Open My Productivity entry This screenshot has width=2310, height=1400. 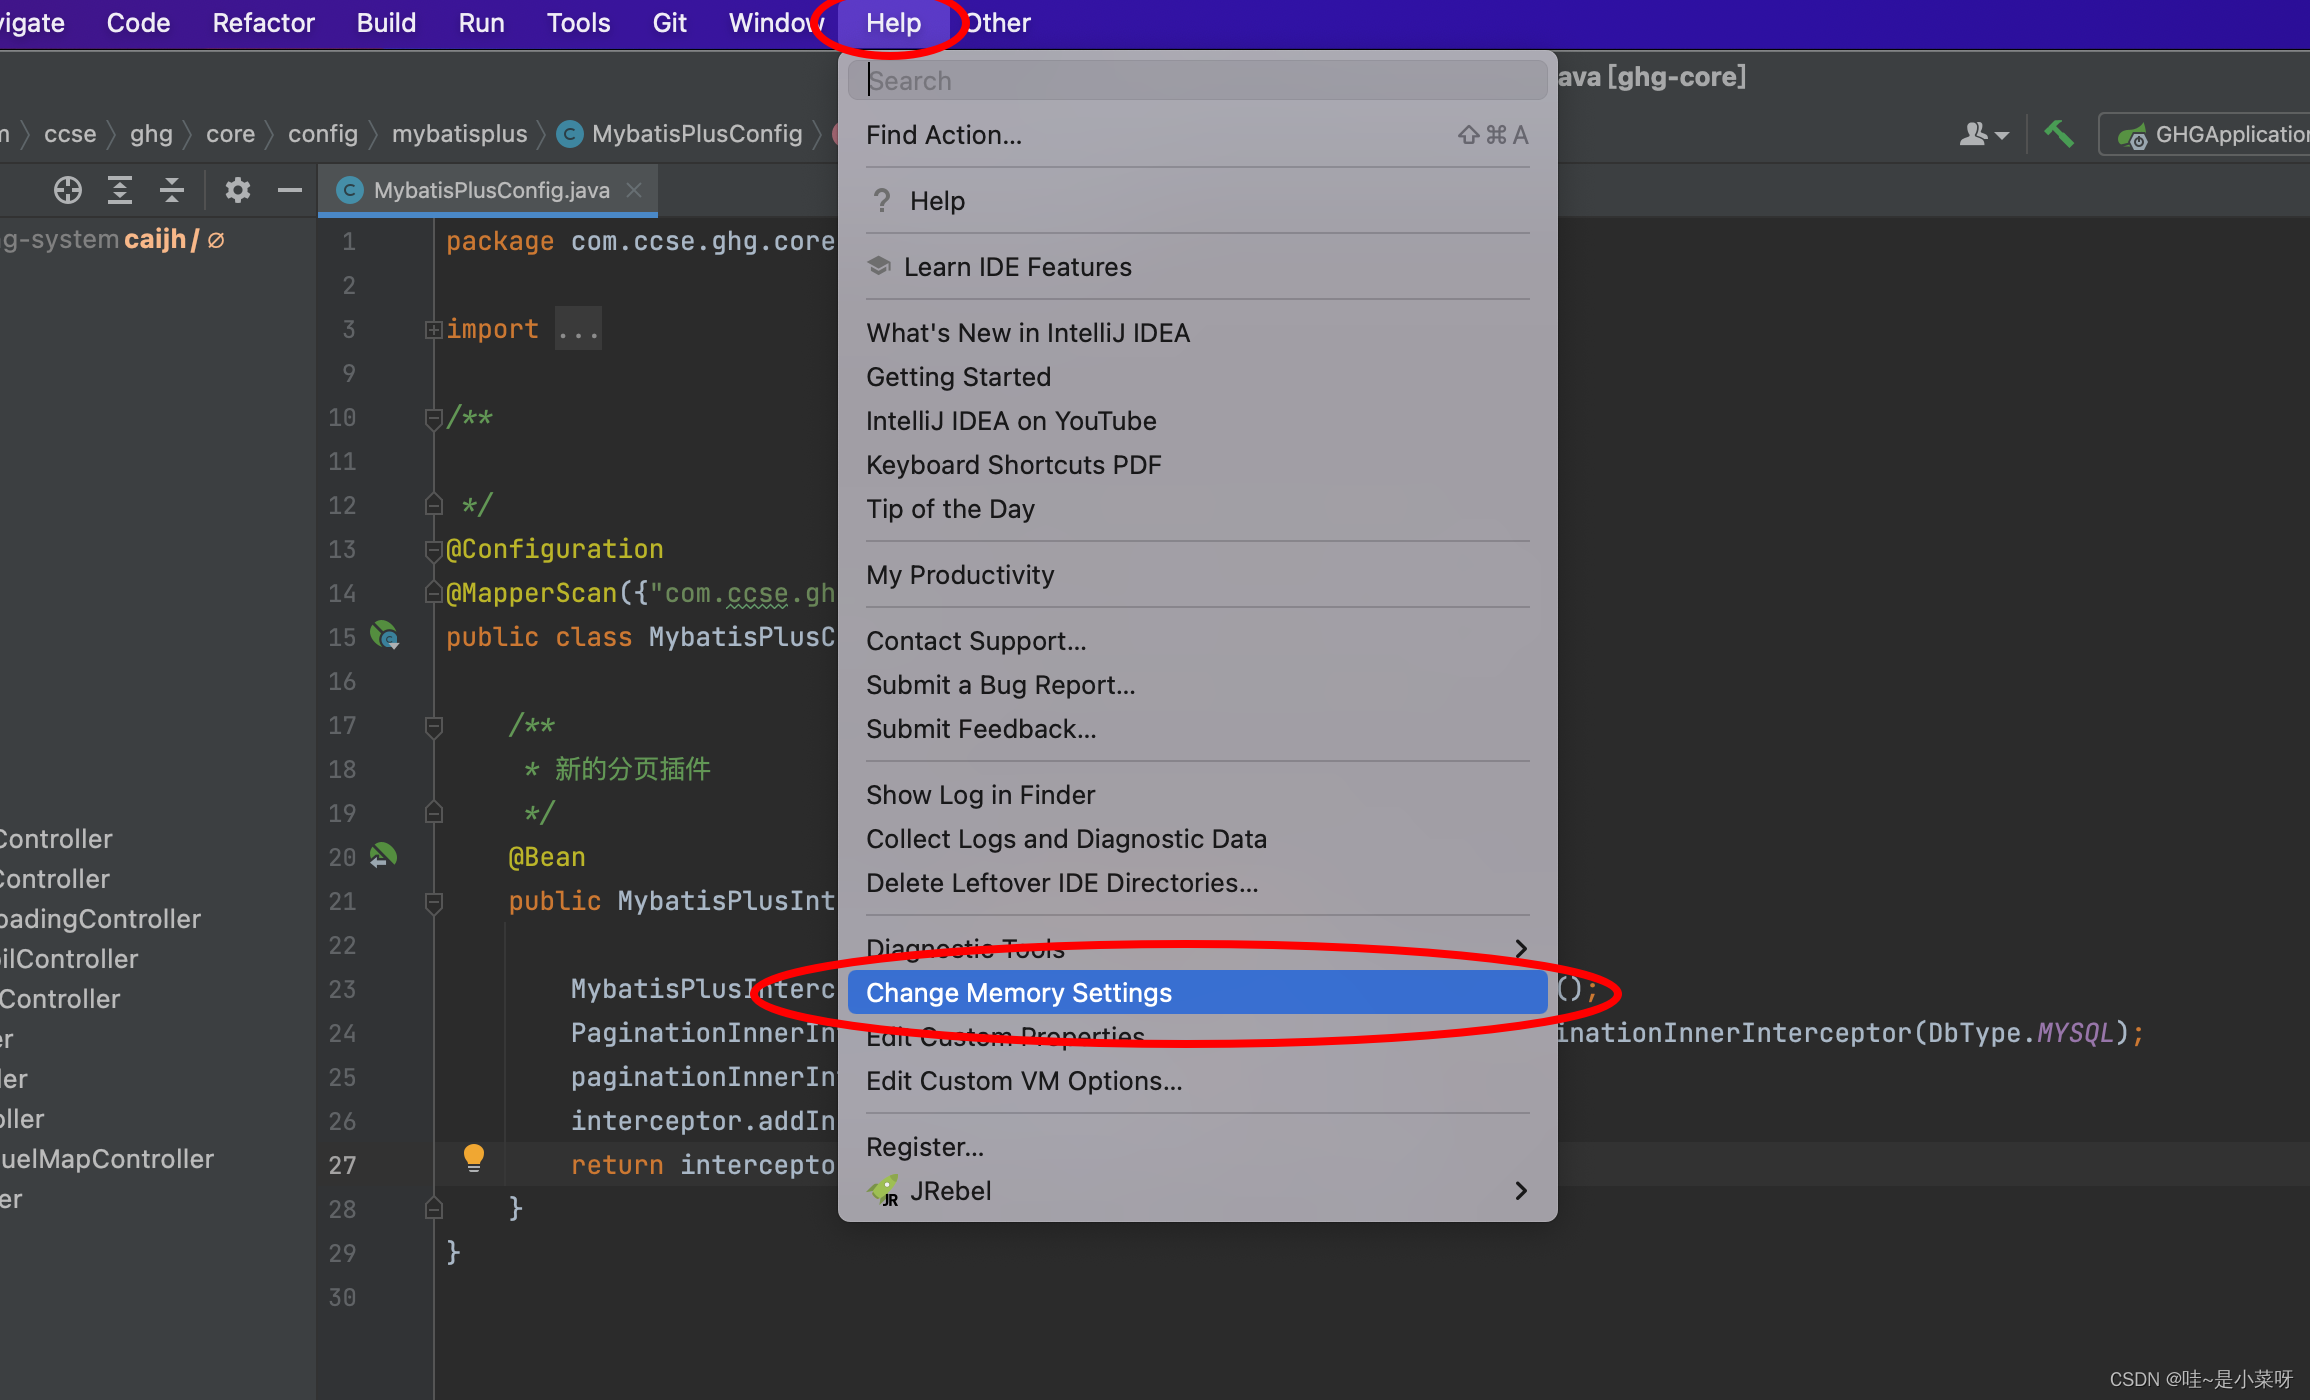pos(1197,574)
